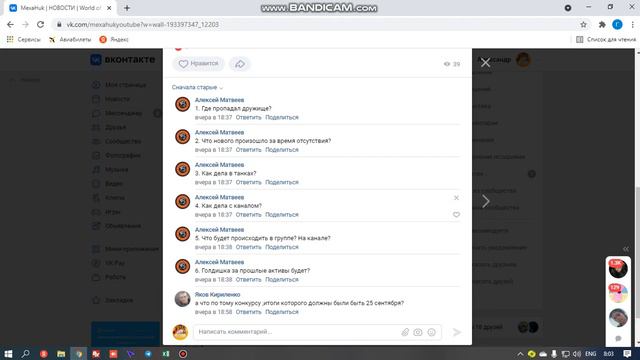This screenshot has width=640, height=360.
Task: Open Chrome profile avatar
Action: tap(617, 24)
